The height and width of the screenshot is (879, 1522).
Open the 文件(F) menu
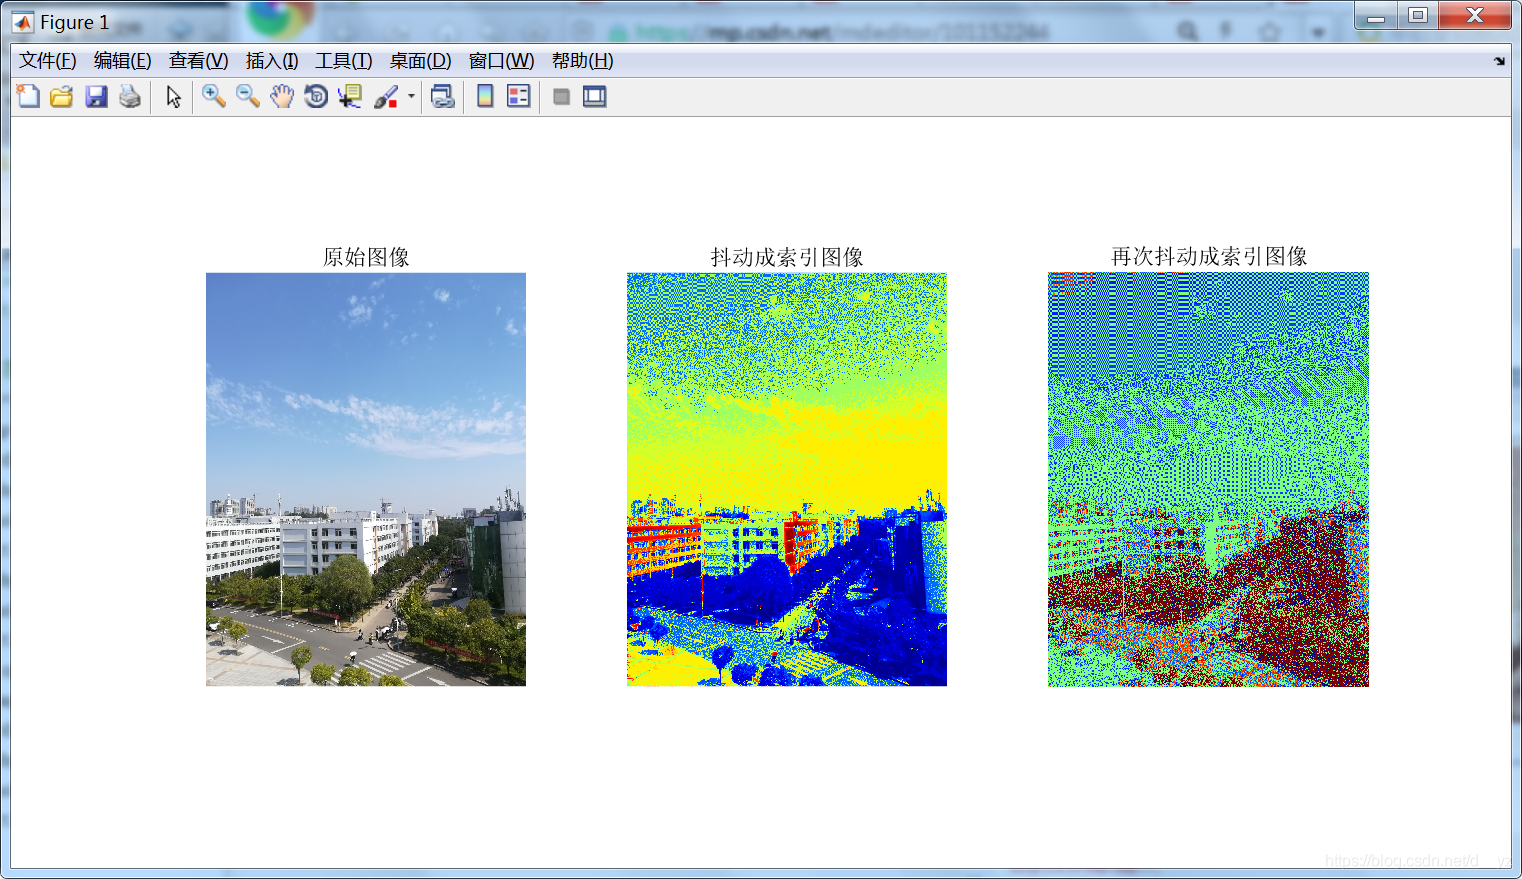coord(48,61)
